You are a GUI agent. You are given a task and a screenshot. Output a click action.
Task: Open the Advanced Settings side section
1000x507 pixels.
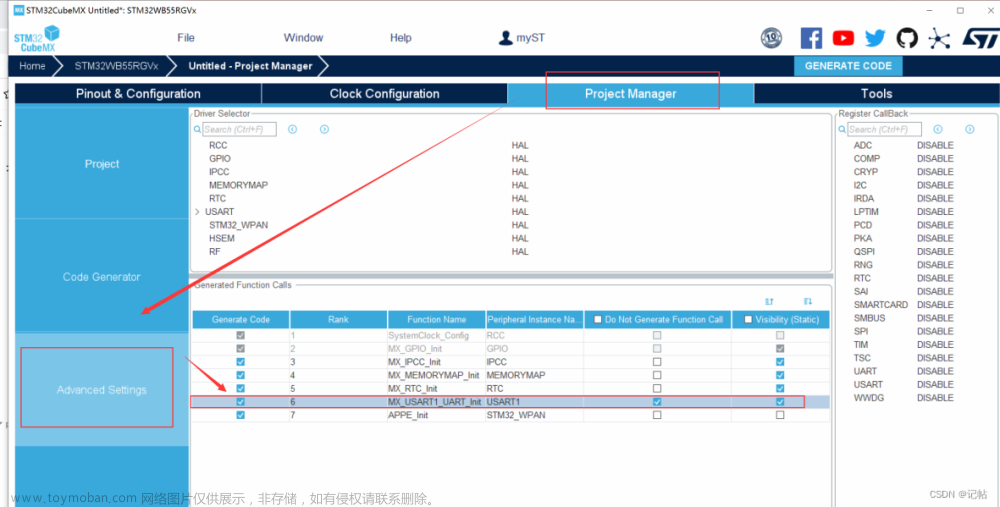(102, 390)
